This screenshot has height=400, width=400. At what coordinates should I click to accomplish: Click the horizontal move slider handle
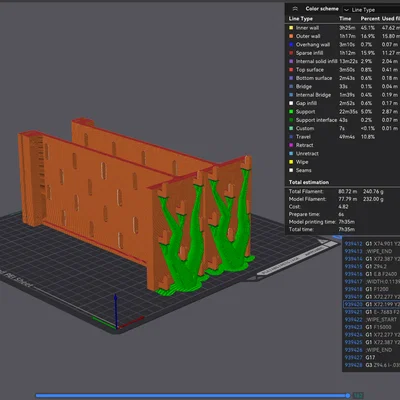pos(348,396)
